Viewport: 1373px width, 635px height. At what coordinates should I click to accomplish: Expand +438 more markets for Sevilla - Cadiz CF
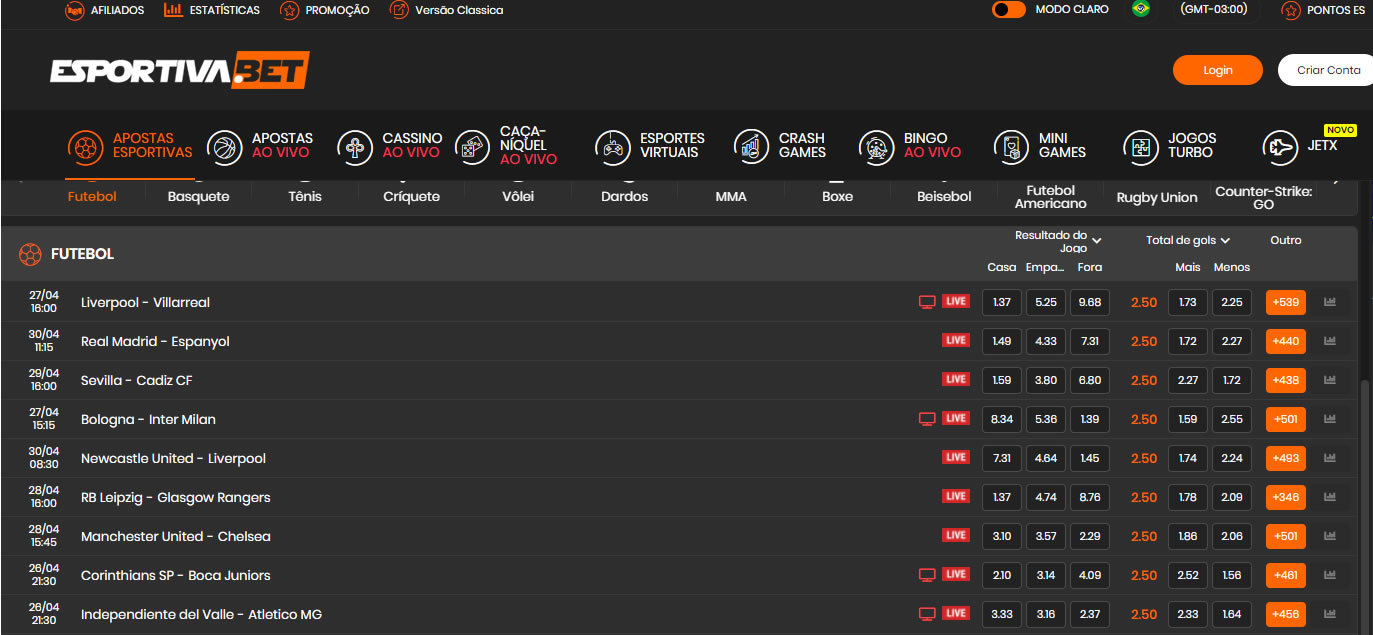(1286, 380)
